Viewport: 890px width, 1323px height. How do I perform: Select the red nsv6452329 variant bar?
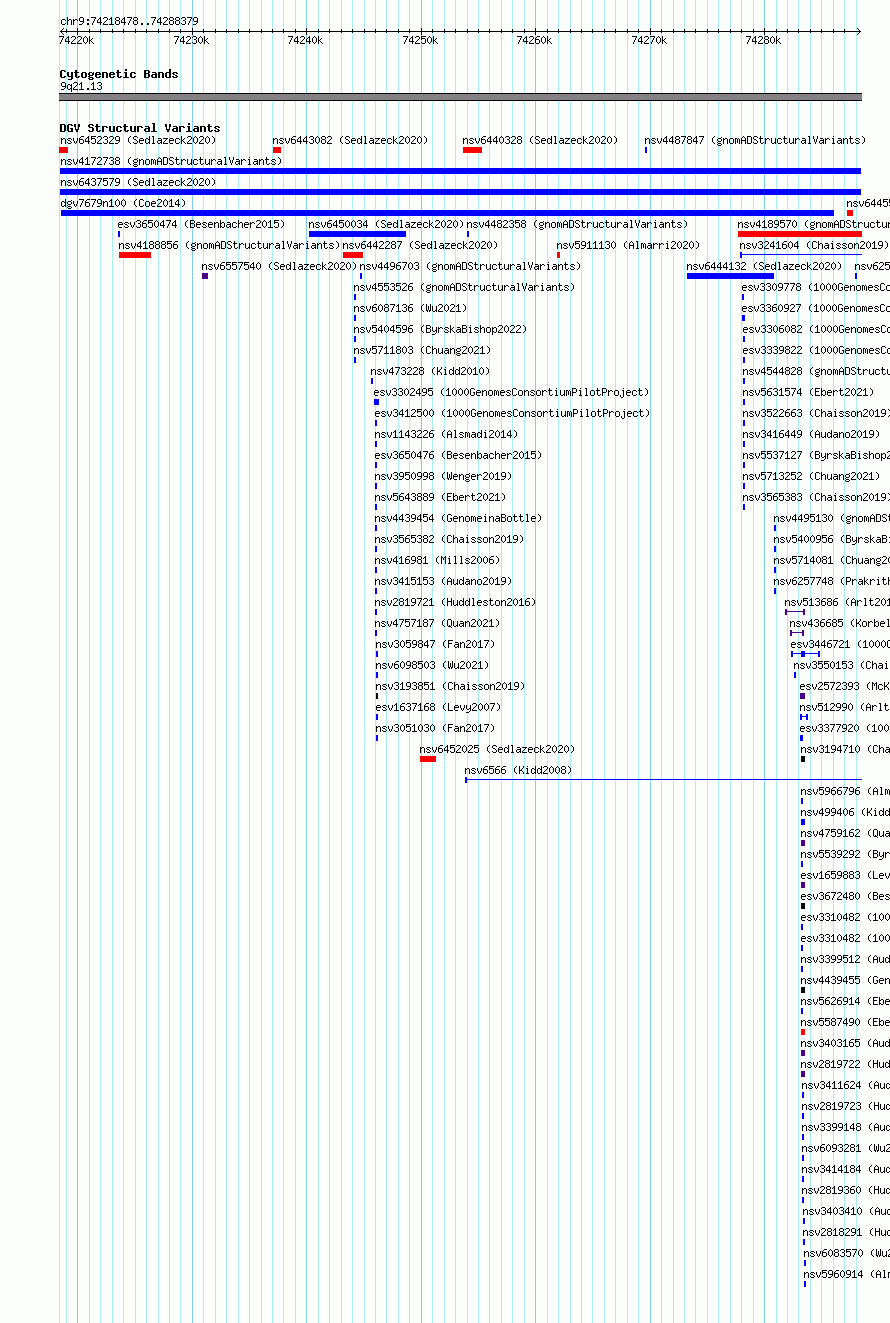64,150
